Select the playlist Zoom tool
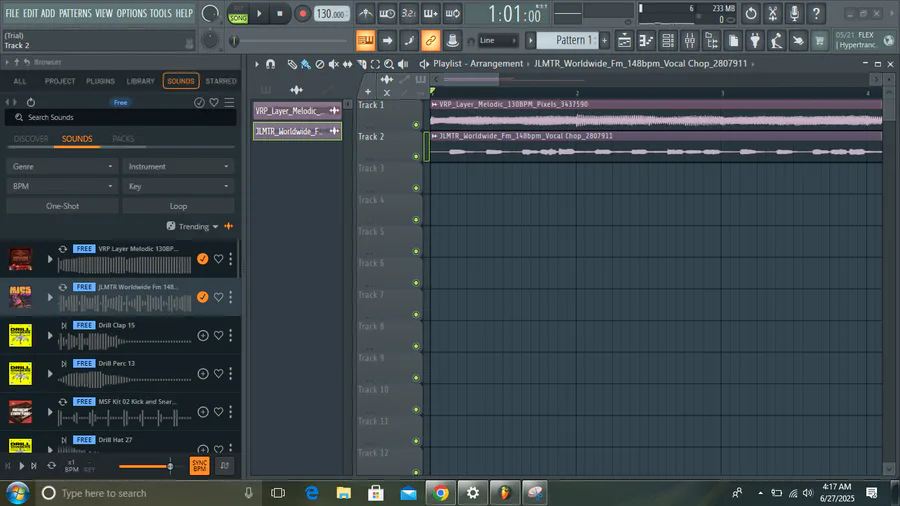 [389, 64]
